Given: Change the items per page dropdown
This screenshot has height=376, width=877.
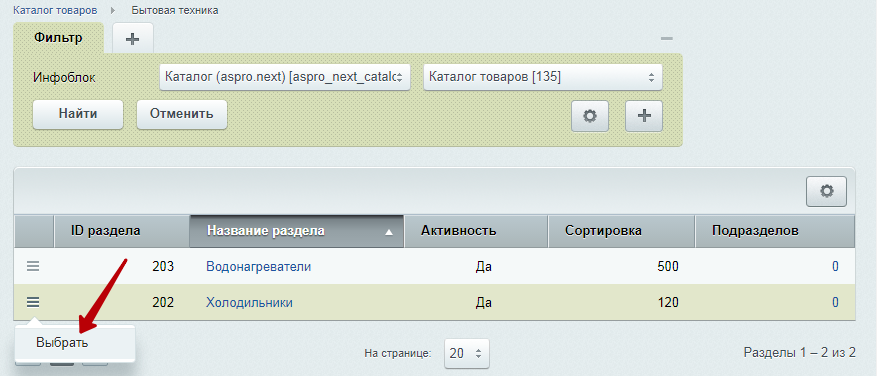Looking at the screenshot, I should tap(466, 354).
